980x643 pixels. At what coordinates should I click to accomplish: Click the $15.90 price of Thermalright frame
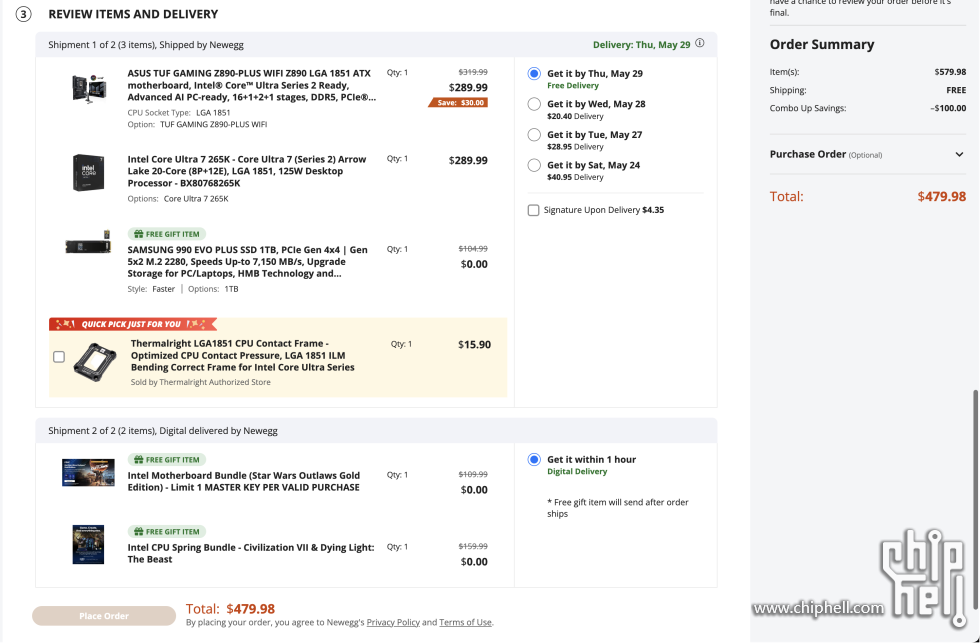tap(474, 345)
